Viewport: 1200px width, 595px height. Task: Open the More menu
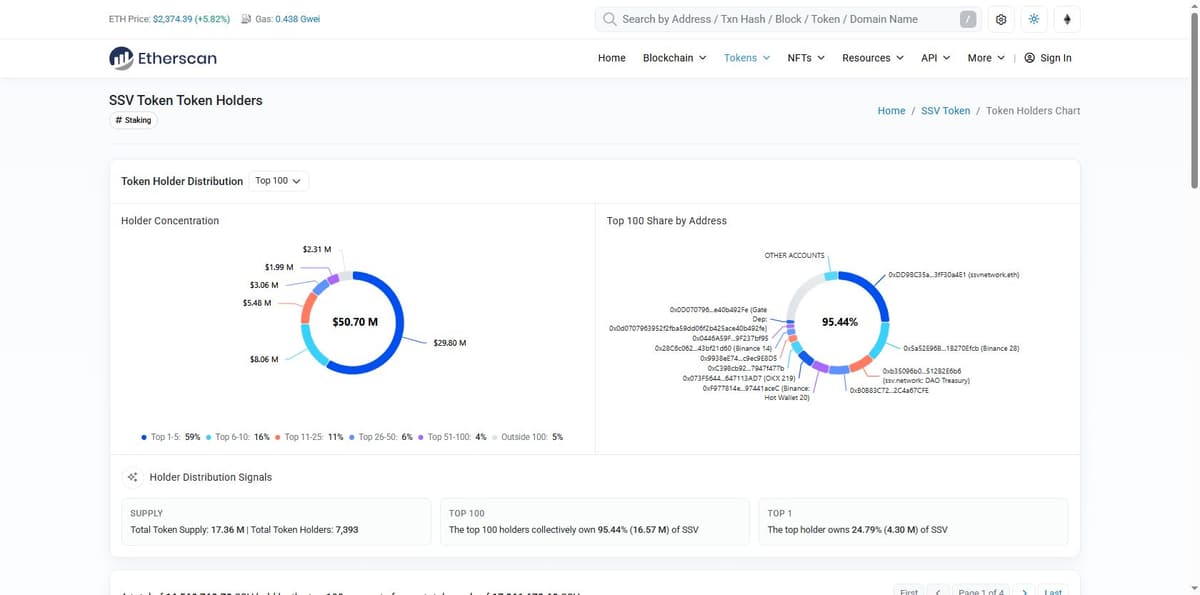(x=986, y=58)
